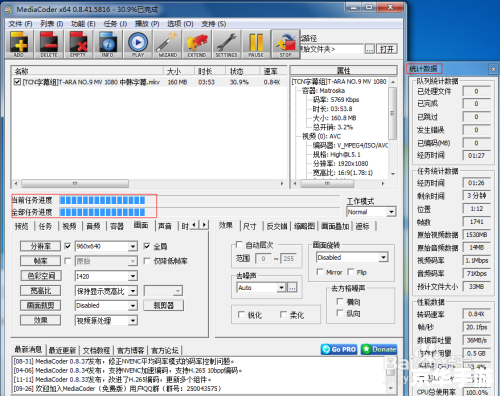Open the 播放 (P) menu
The height and width of the screenshot is (396, 500).
pyautogui.click(x=147, y=24)
